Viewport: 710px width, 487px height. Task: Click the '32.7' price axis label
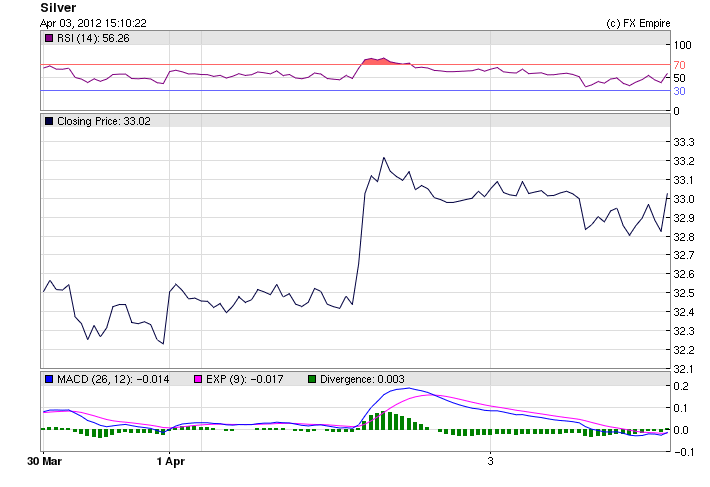[x=684, y=255]
